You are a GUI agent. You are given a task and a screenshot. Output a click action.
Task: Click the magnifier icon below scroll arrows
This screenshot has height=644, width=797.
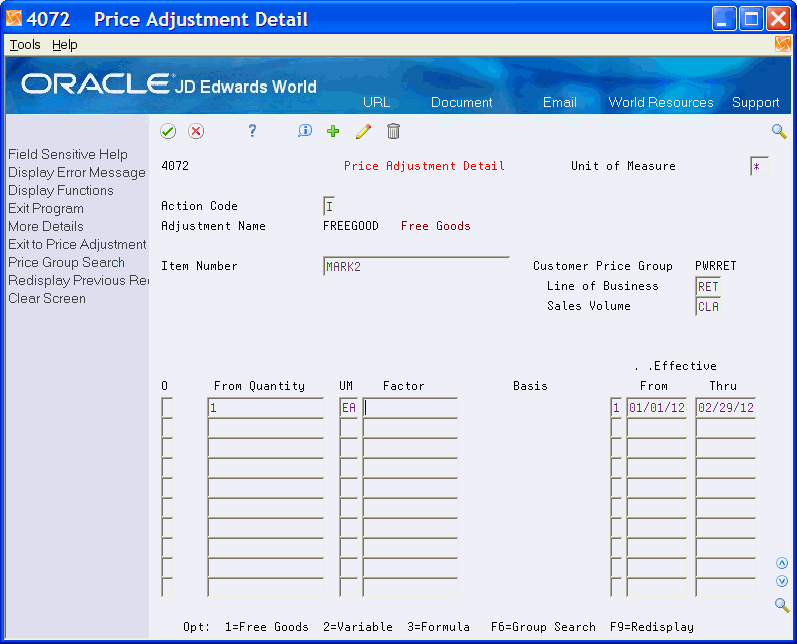[x=782, y=605]
